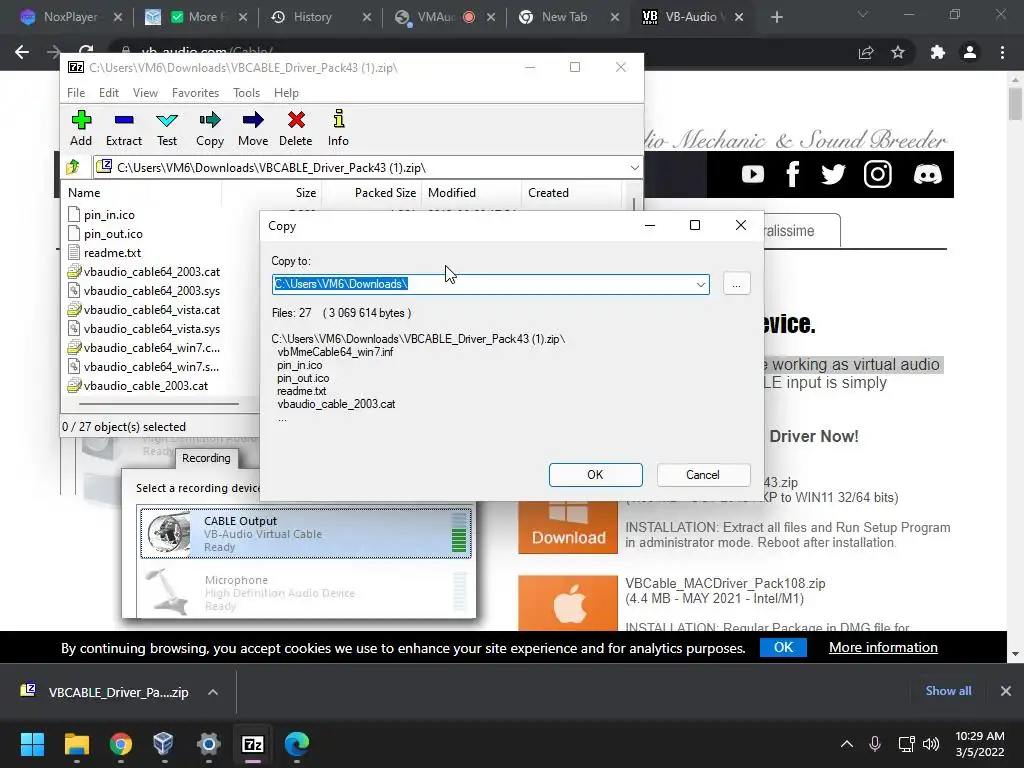
Task: Open the View menu in 7-Zip
Action: click(145, 93)
